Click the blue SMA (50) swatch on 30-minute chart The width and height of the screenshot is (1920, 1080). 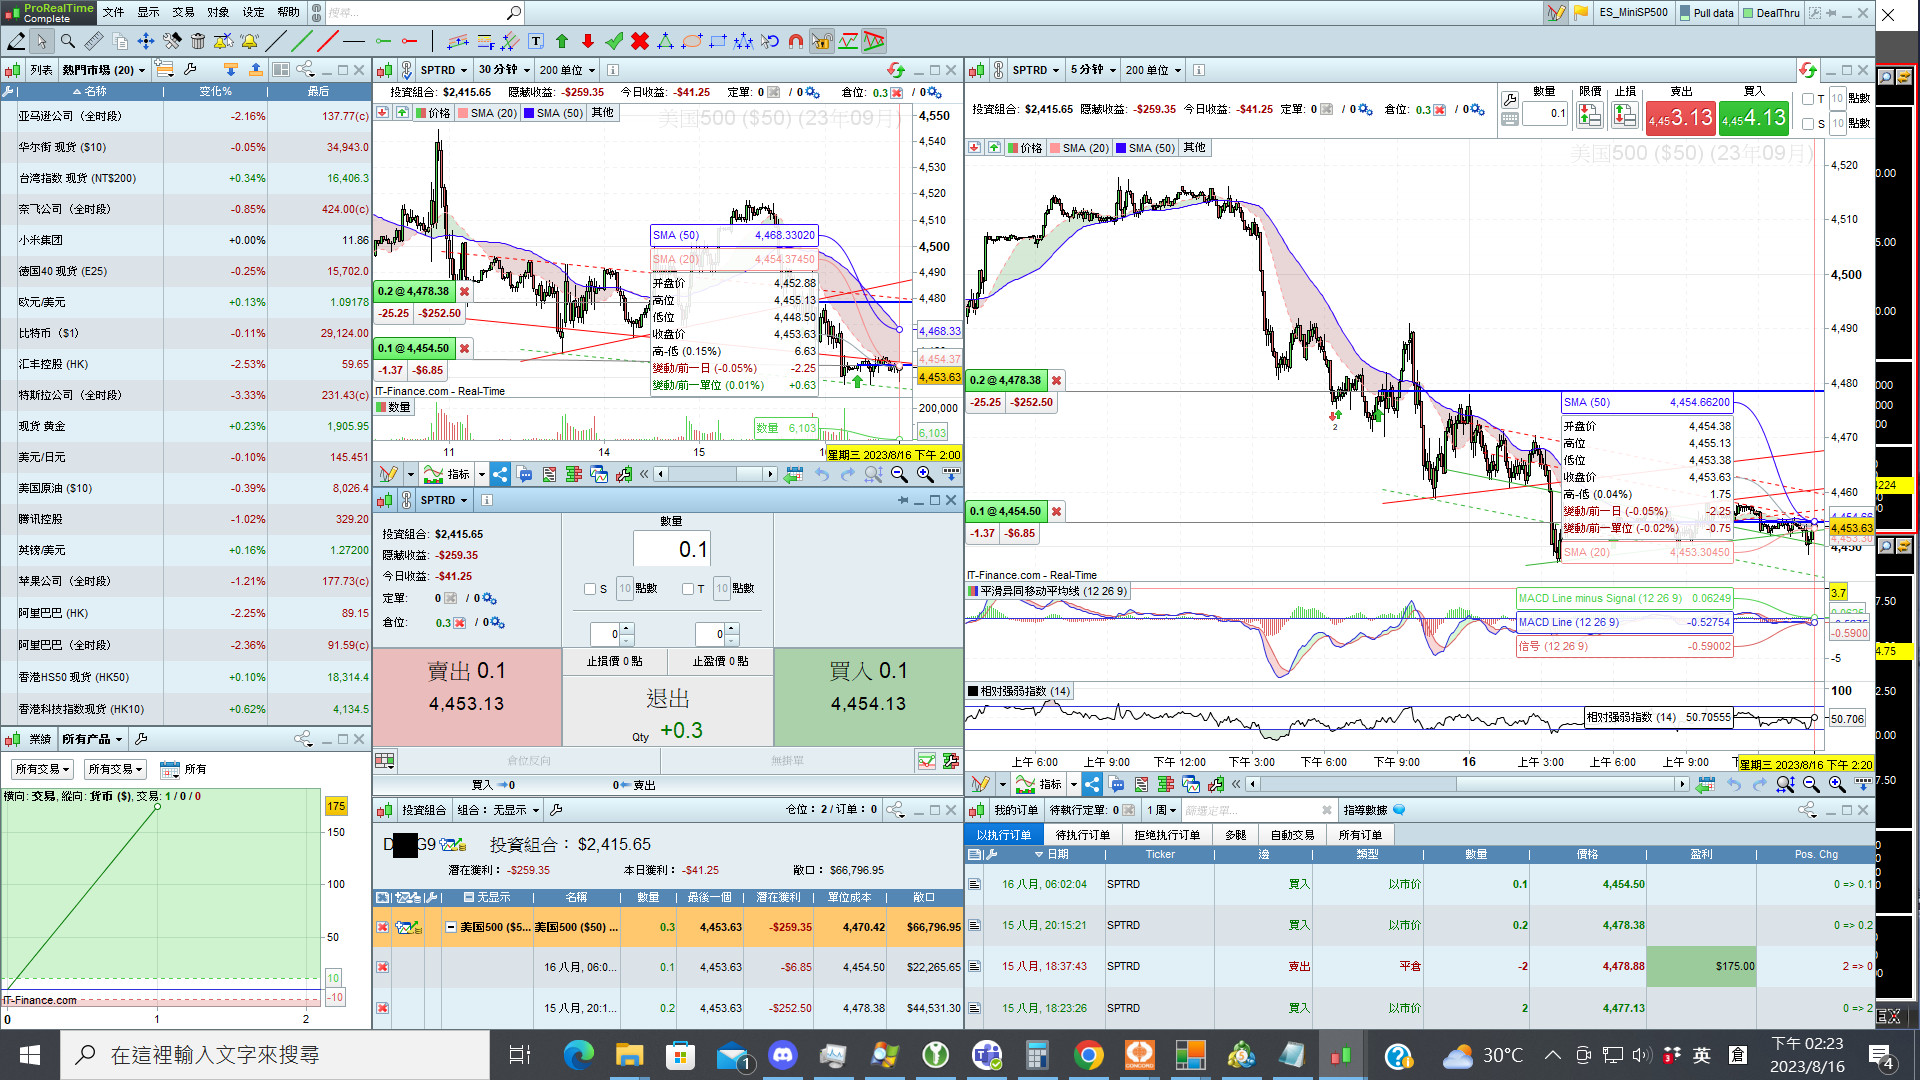pyautogui.click(x=528, y=113)
